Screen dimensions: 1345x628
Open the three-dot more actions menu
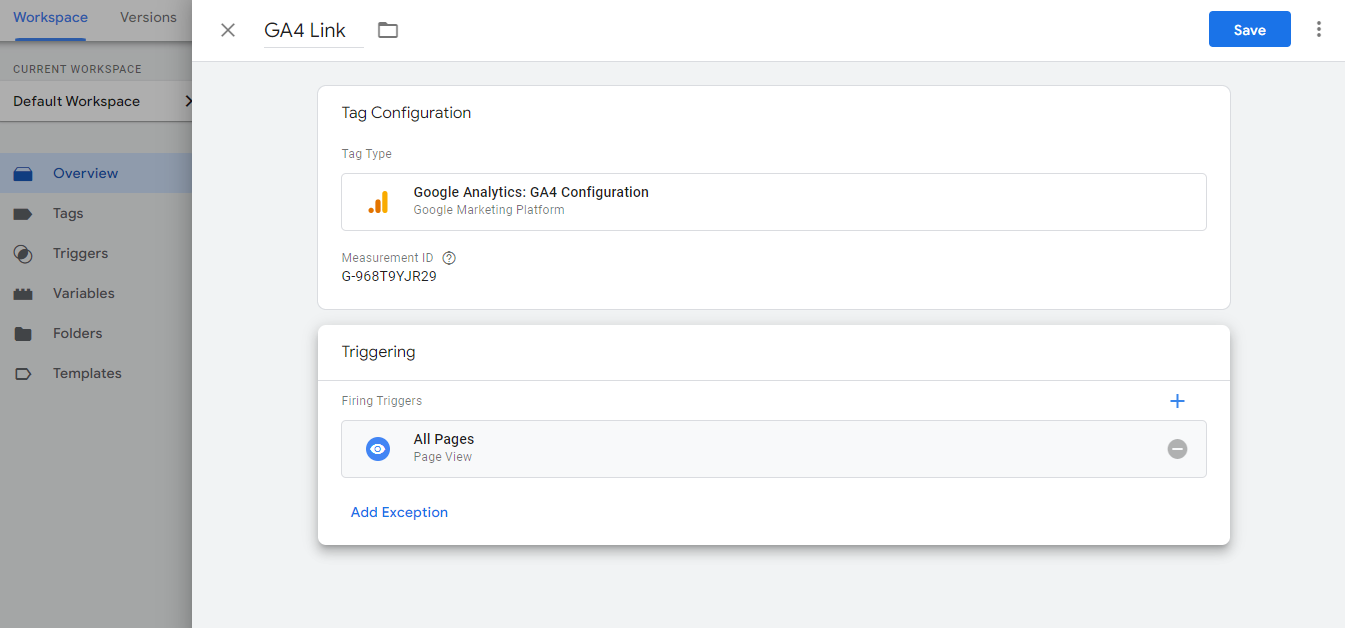(1319, 29)
